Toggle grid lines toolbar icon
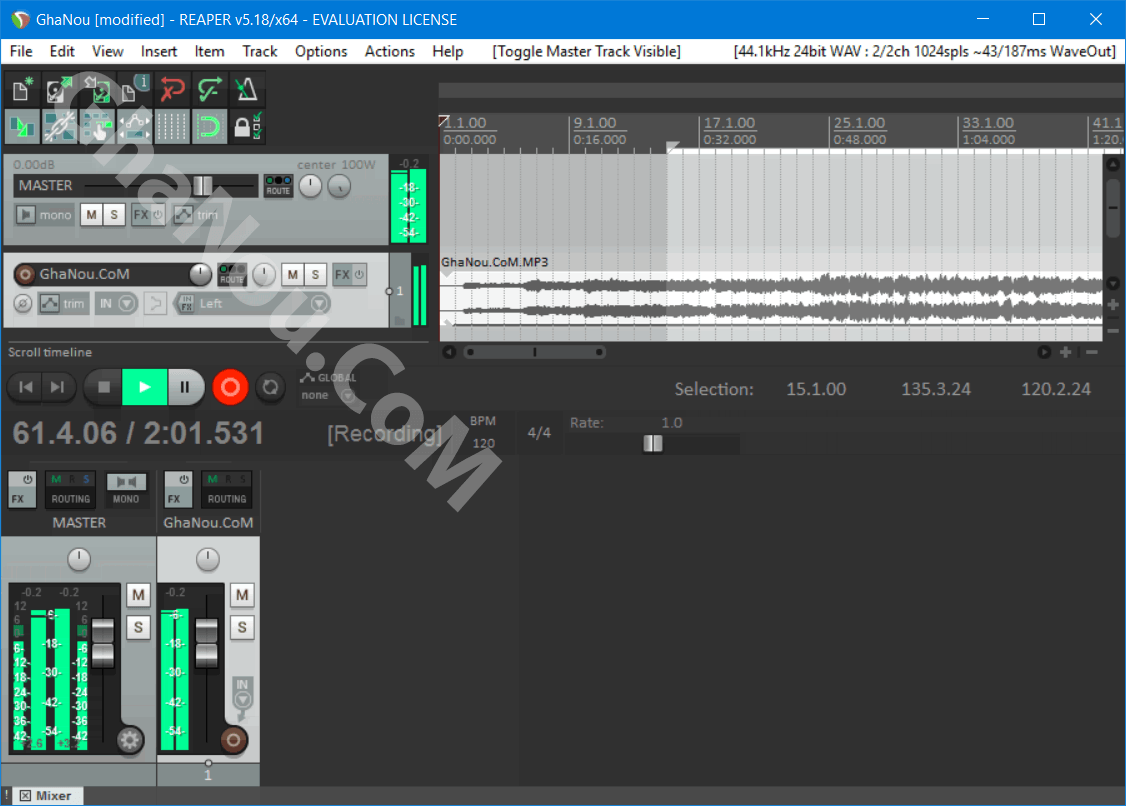Viewport: 1126px width, 806px height. 172,127
